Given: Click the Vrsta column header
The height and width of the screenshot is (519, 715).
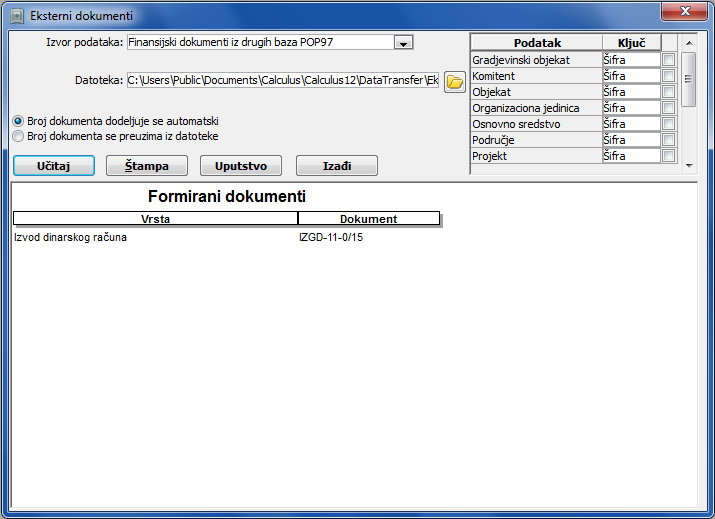Looking at the screenshot, I should [155, 219].
